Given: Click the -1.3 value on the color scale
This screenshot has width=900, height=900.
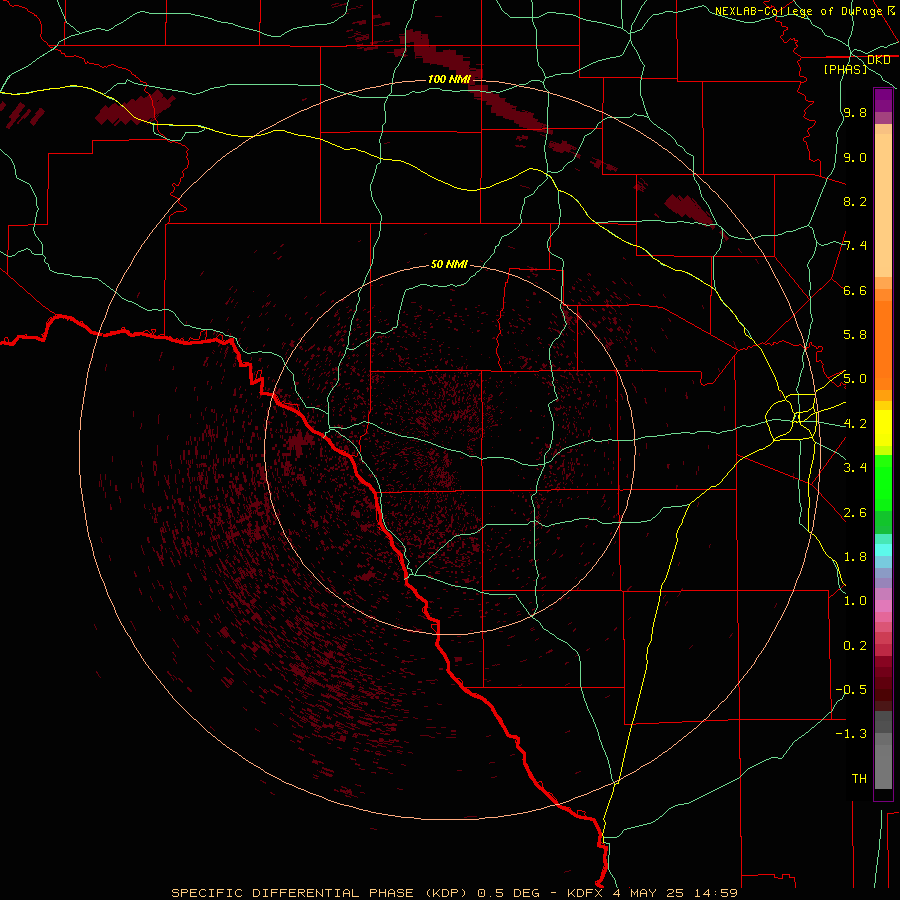Looking at the screenshot, I should [851, 734].
